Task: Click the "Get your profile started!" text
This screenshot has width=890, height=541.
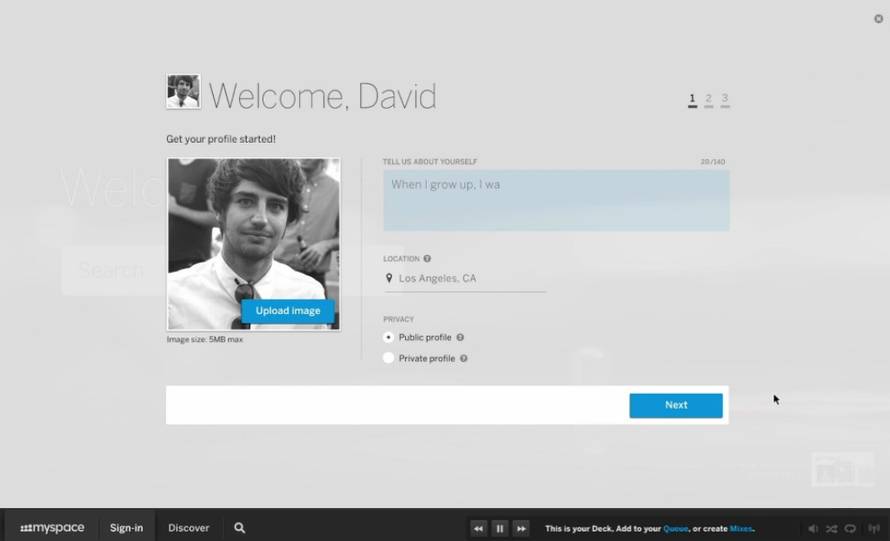Action: [x=221, y=139]
